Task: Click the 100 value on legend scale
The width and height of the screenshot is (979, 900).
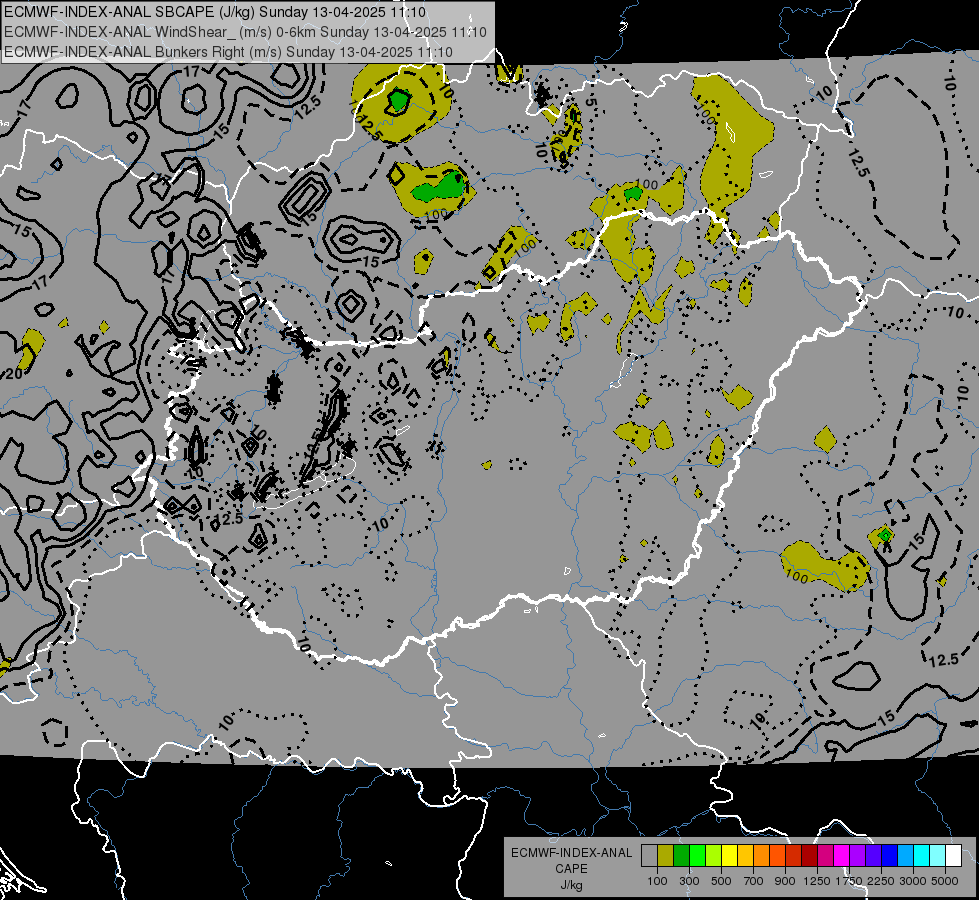Action: pyautogui.click(x=657, y=881)
